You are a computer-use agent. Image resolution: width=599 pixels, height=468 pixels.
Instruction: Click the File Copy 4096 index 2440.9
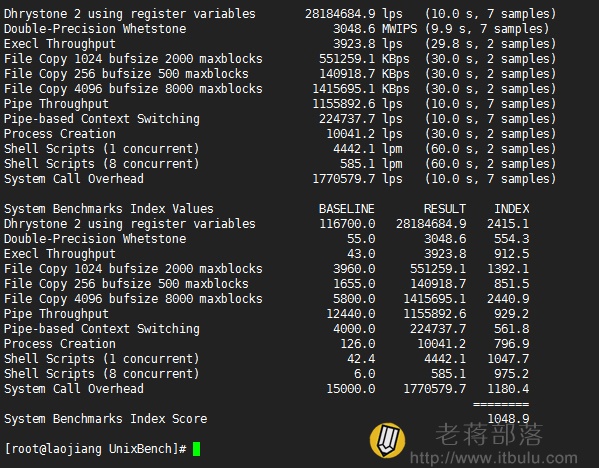coord(508,298)
